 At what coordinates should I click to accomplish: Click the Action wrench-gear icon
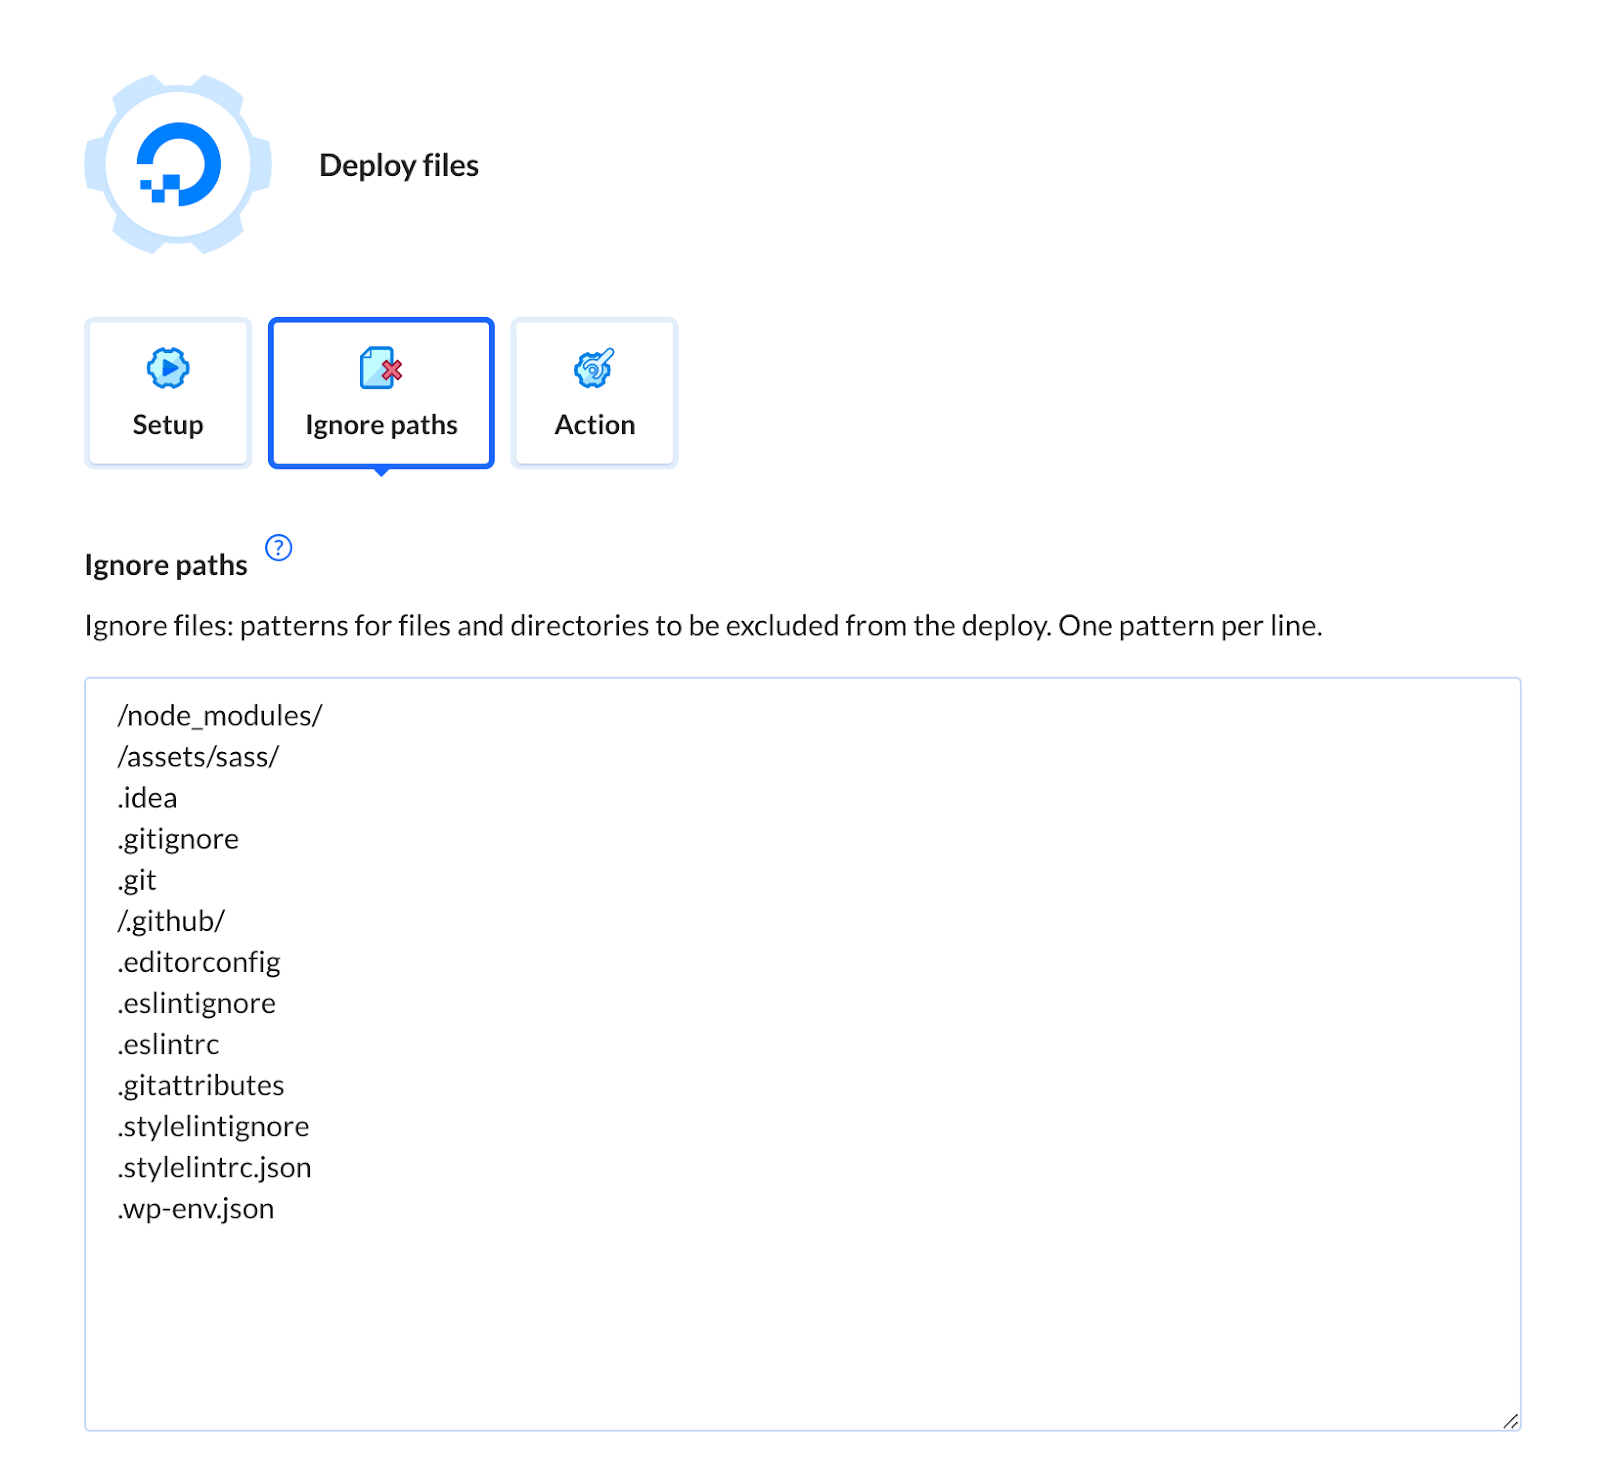[594, 368]
